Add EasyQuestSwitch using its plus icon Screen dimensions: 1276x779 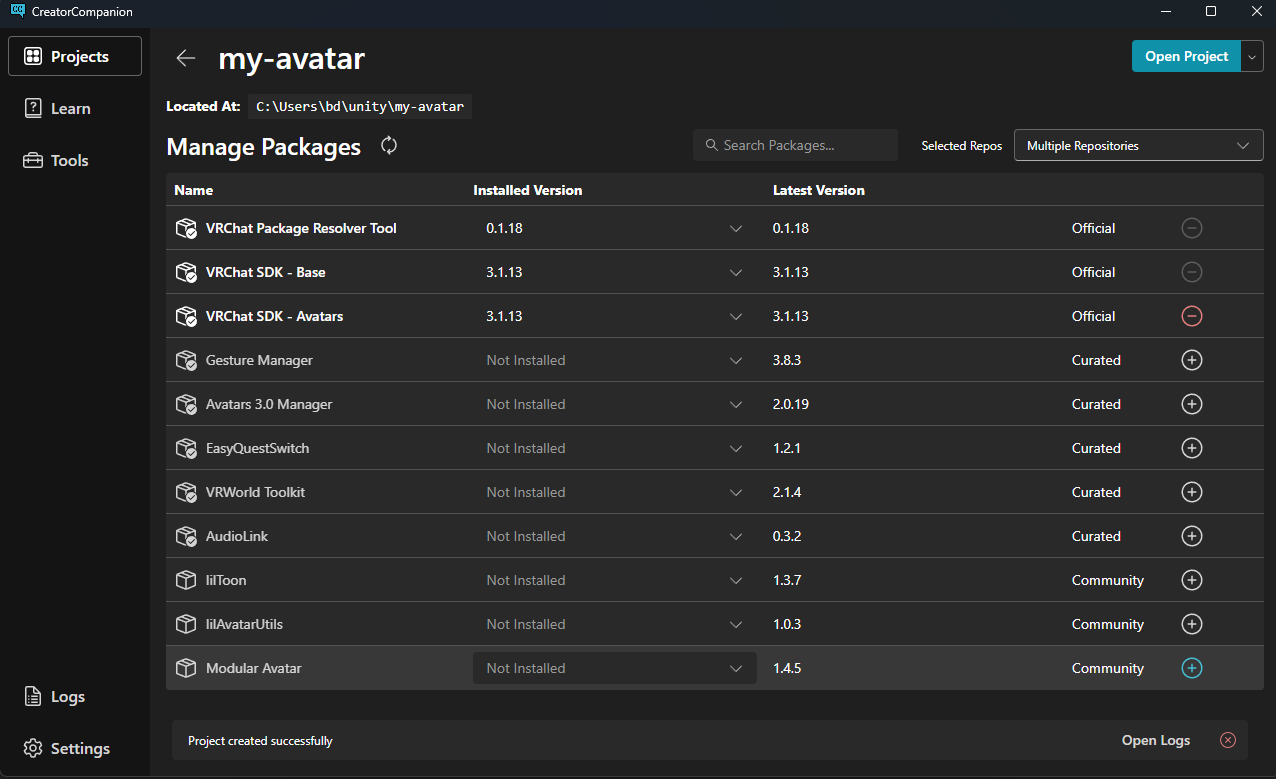(x=1191, y=448)
